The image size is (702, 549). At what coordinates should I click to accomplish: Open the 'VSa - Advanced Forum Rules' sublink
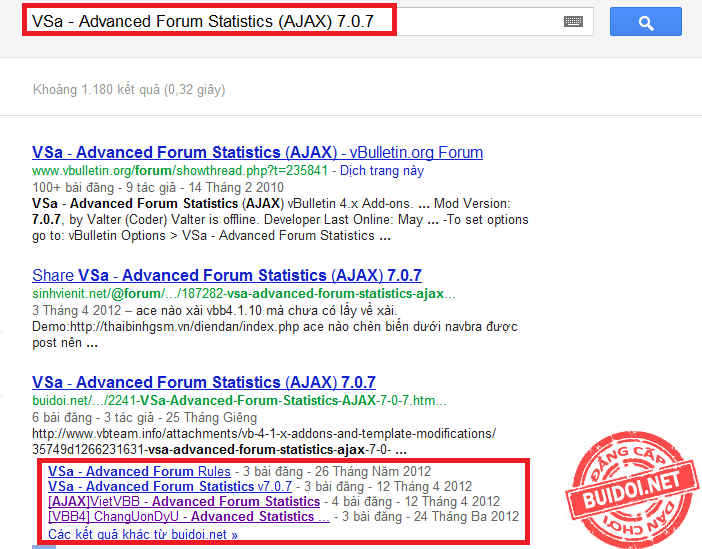[139, 472]
